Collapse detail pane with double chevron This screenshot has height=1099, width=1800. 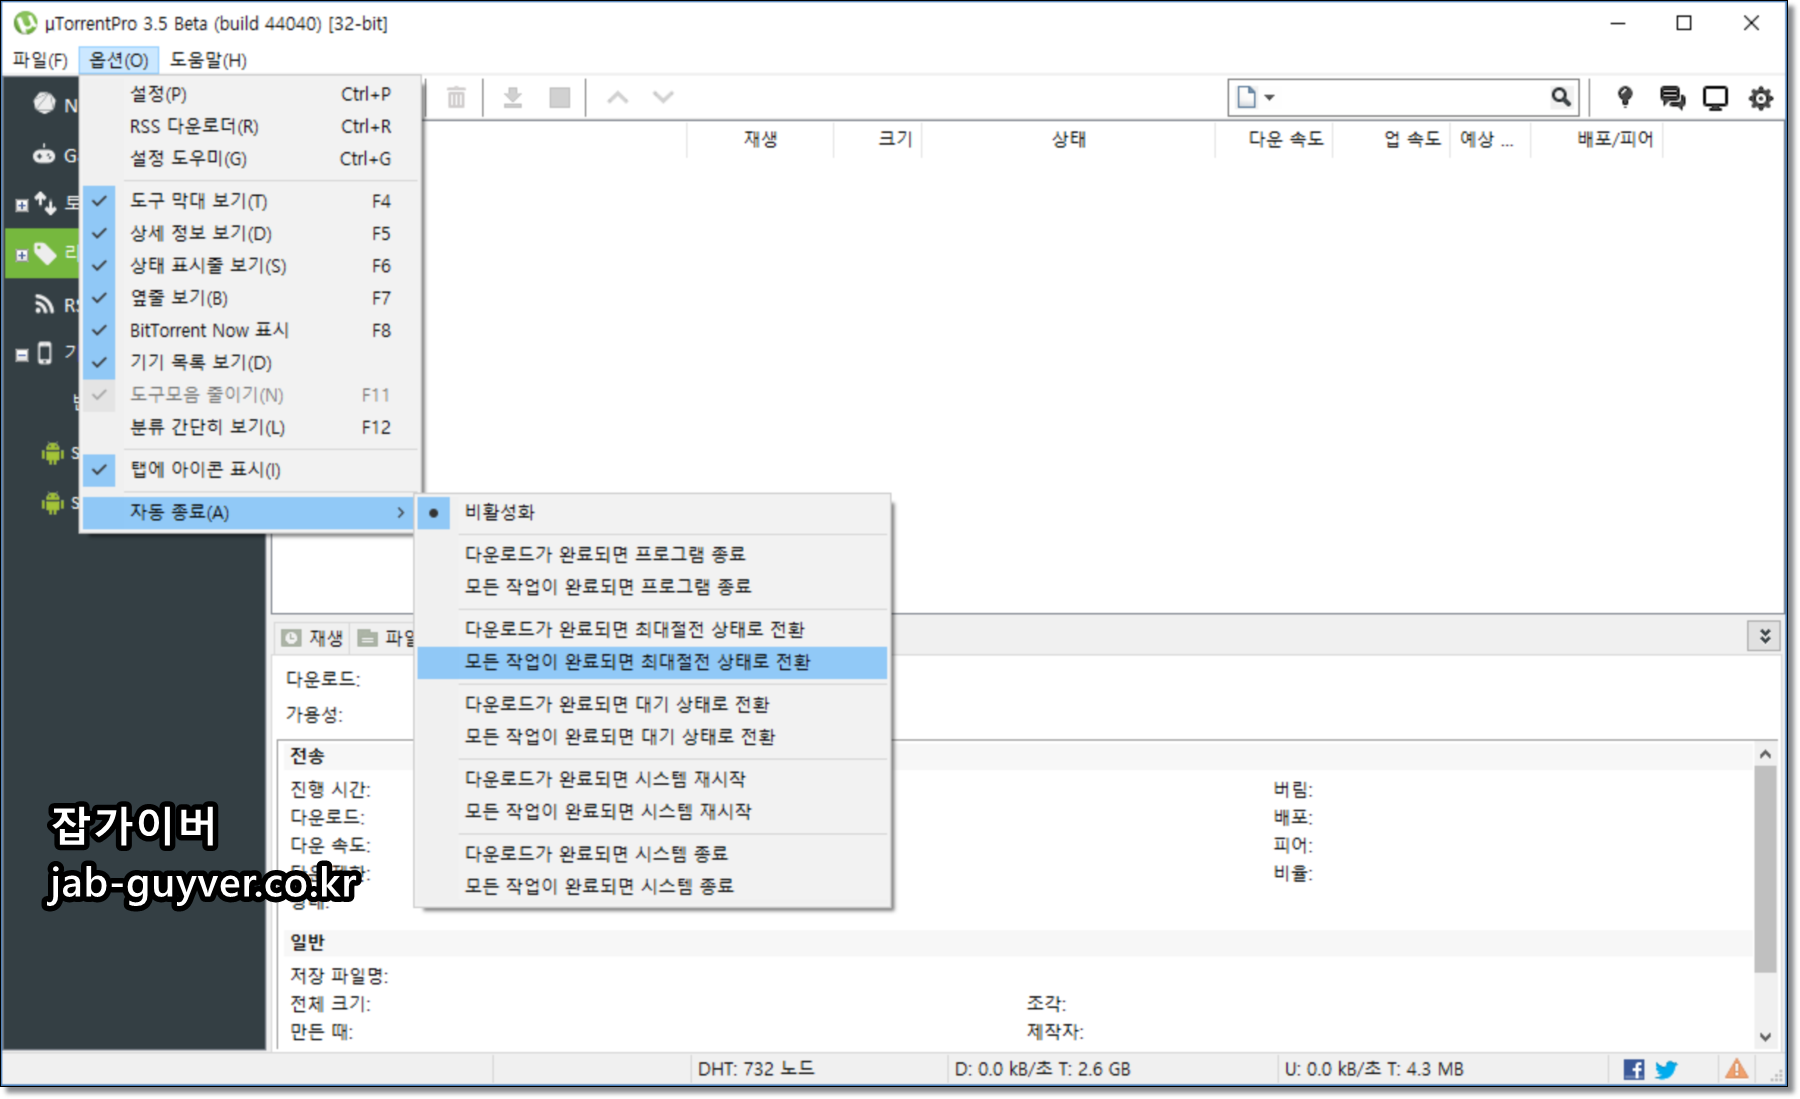(x=1765, y=636)
